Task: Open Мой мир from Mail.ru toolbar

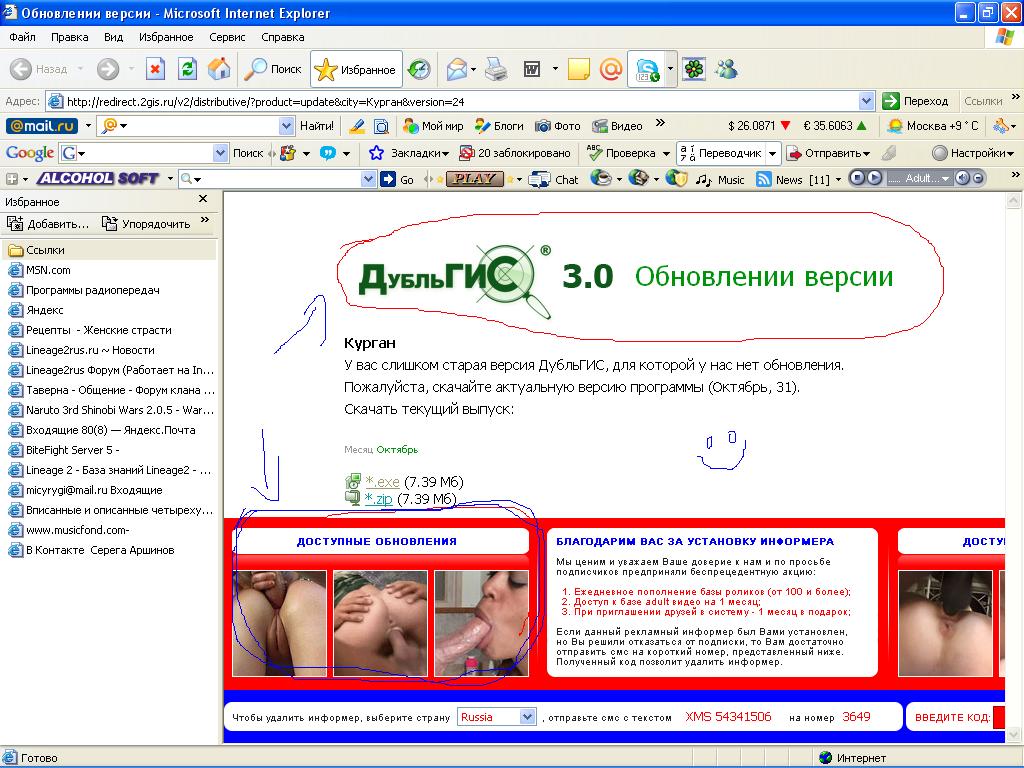Action: click(x=434, y=126)
